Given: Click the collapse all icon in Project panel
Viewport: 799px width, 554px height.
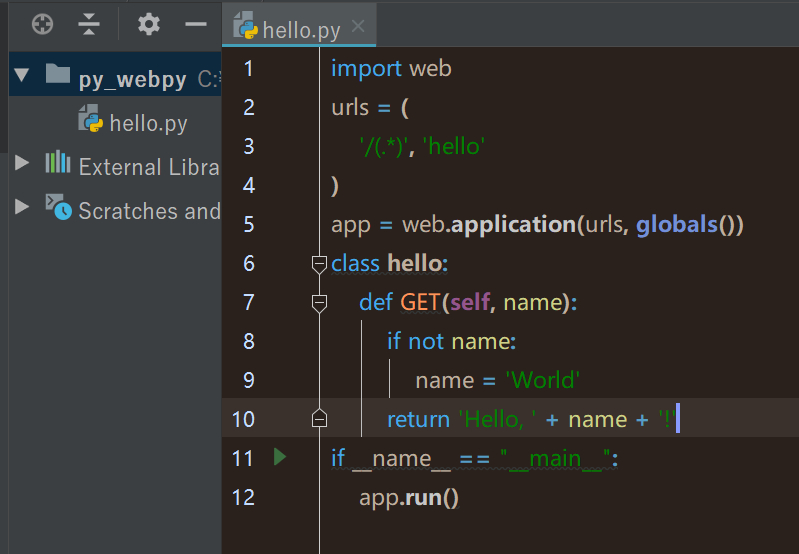Looking at the screenshot, I should [90, 24].
